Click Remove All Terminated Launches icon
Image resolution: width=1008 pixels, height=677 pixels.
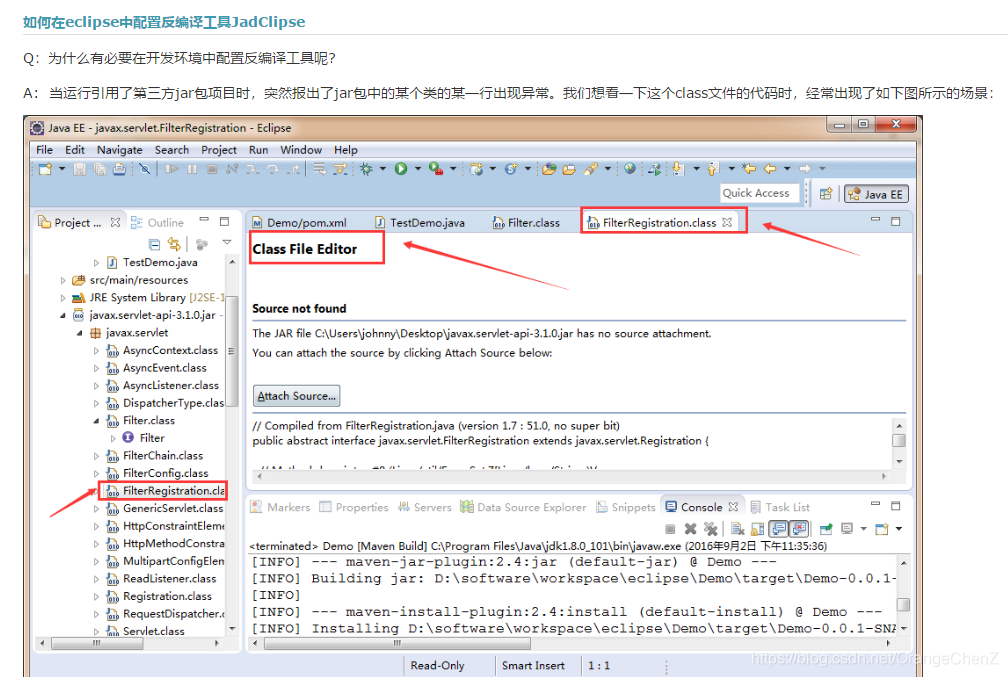[710, 528]
